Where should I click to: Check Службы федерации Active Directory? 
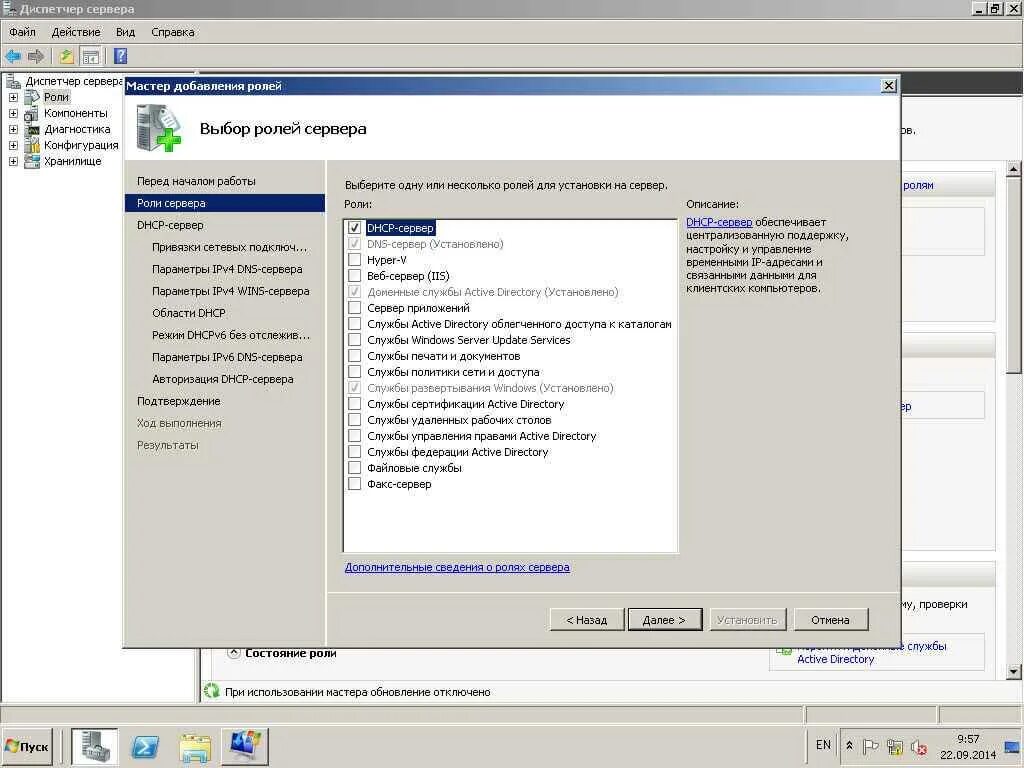coord(354,452)
